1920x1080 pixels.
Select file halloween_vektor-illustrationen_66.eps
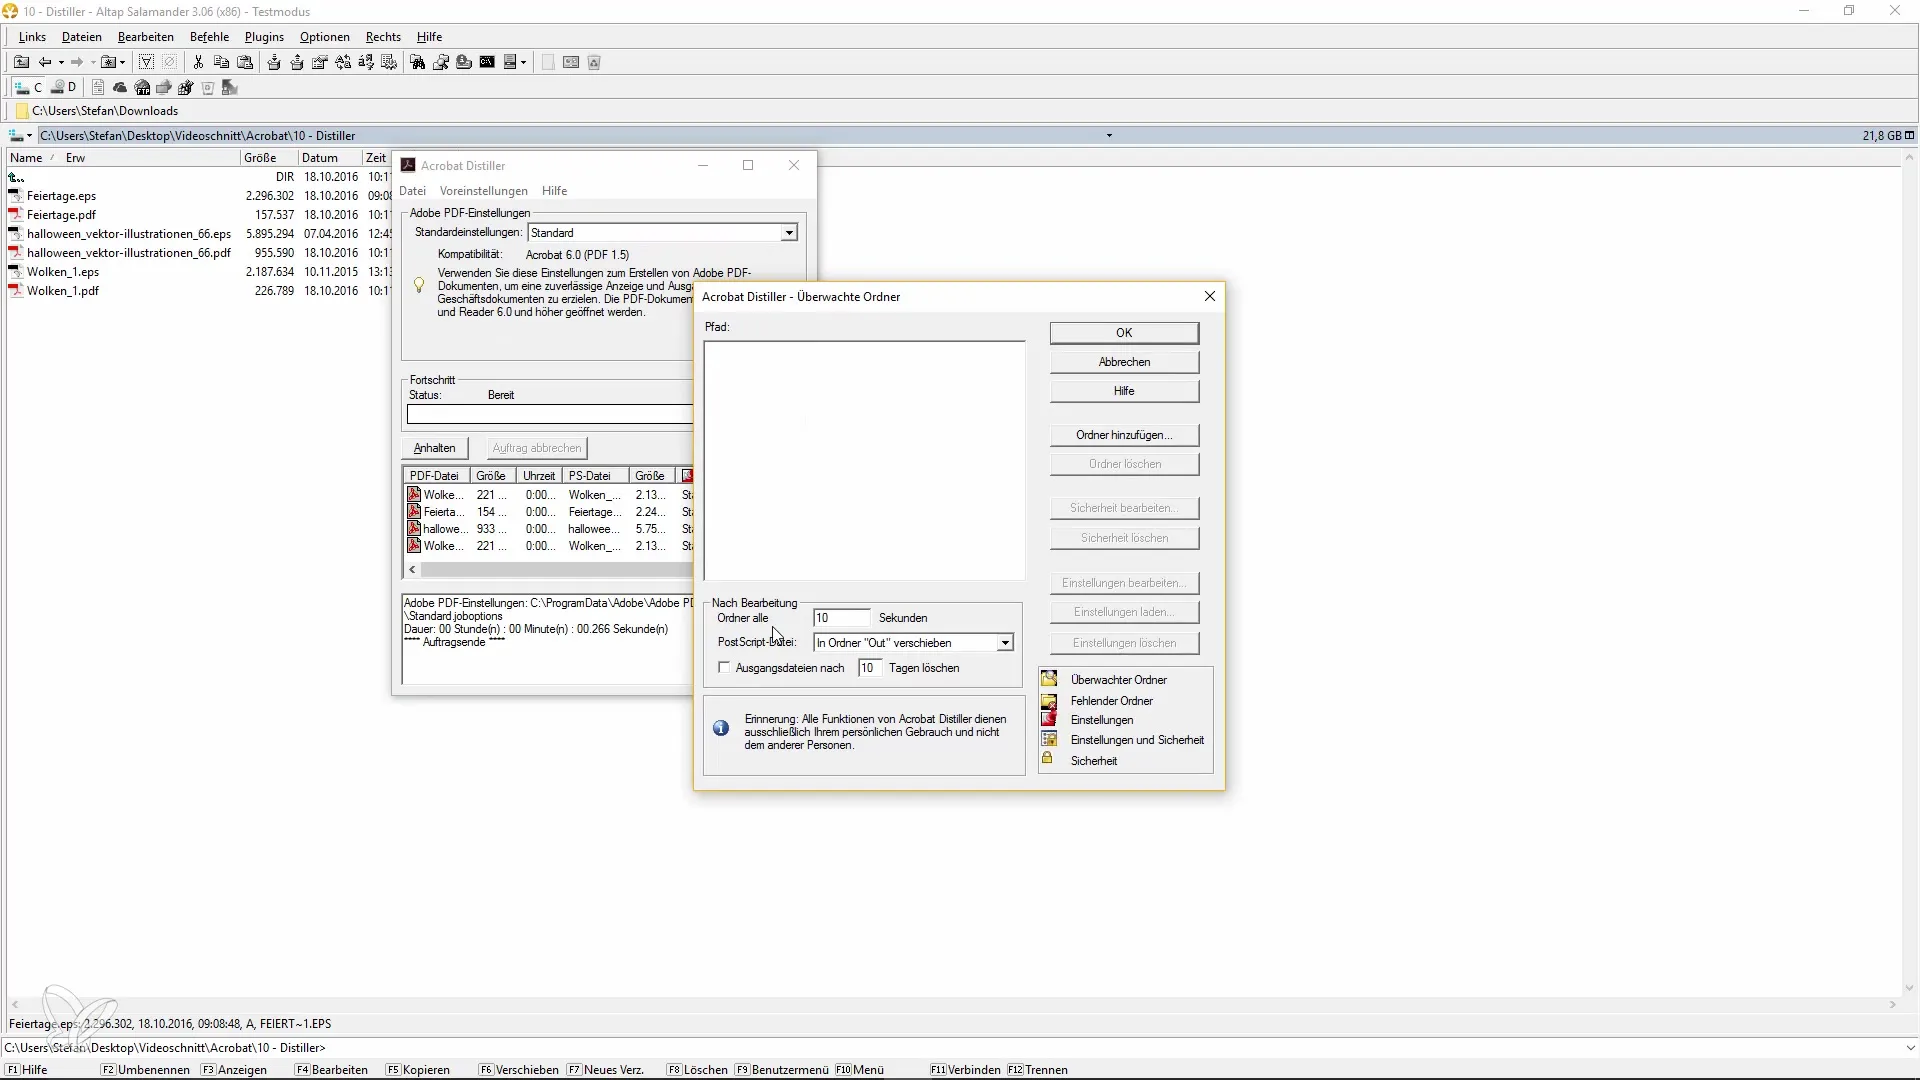(129, 234)
